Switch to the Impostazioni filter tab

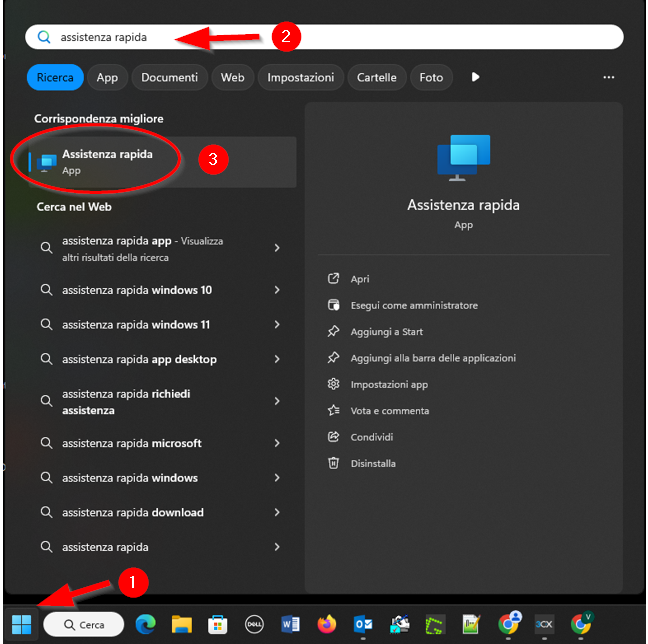pos(301,77)
